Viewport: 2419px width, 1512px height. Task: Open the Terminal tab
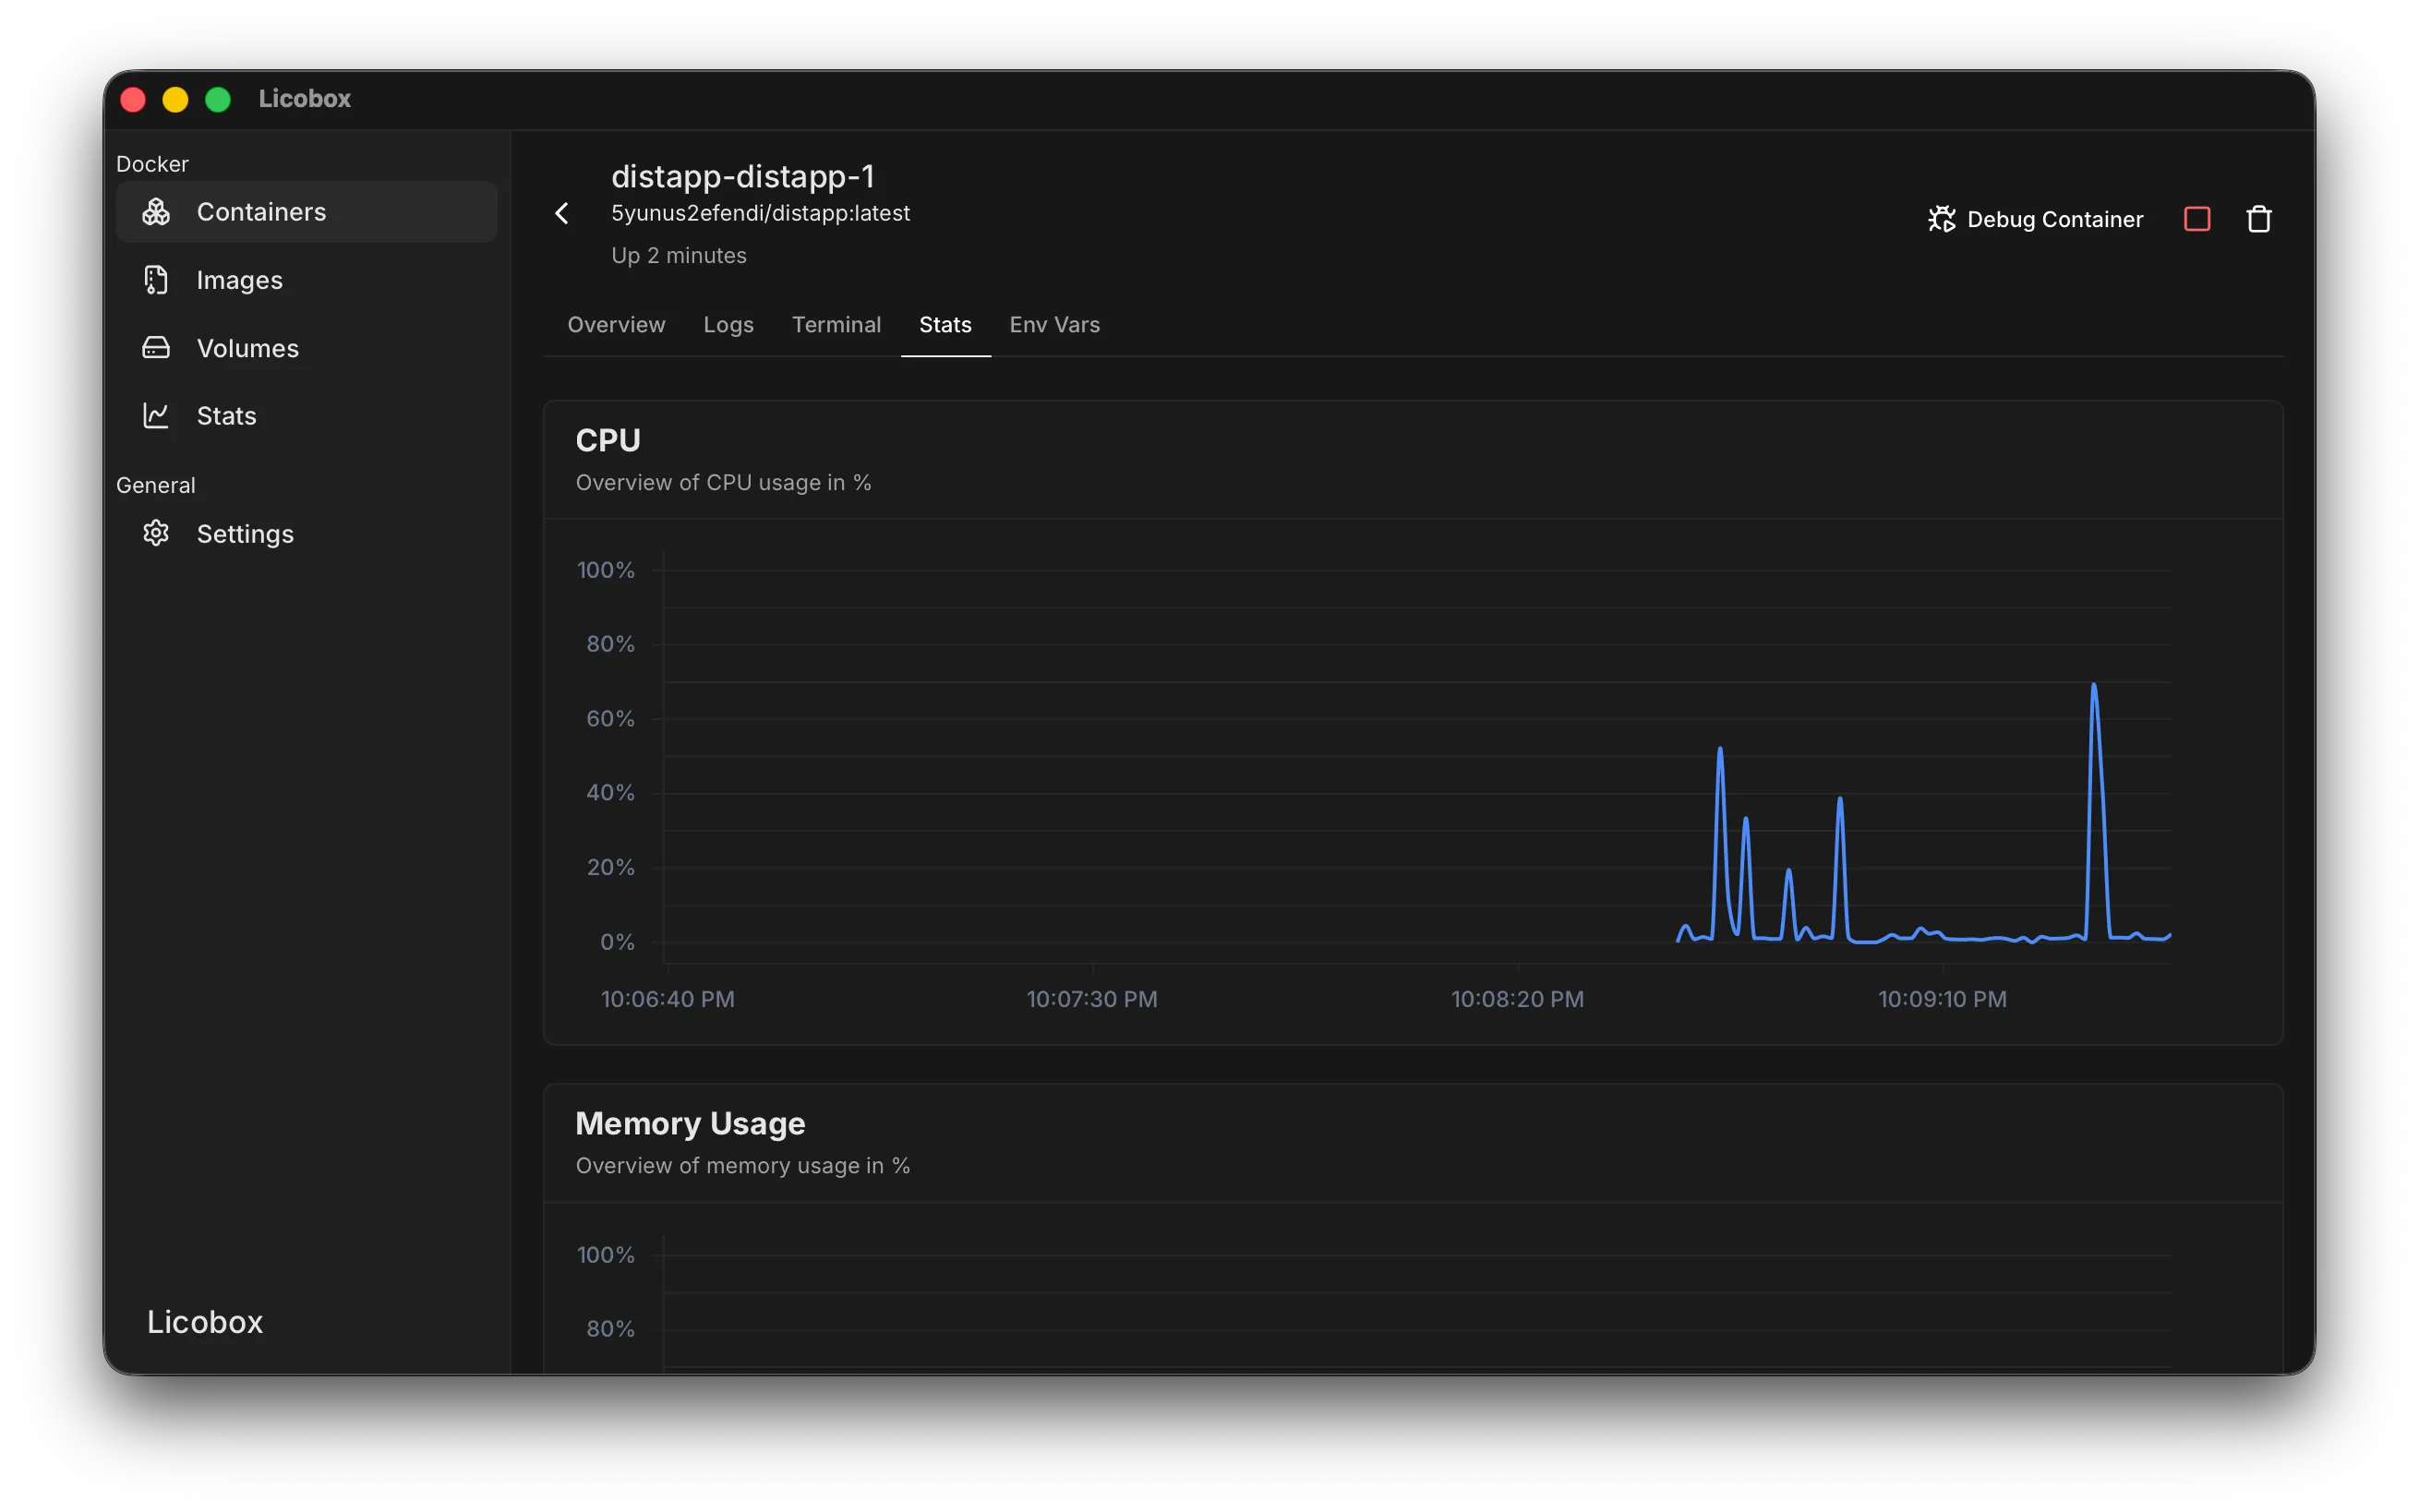point(836,325)
